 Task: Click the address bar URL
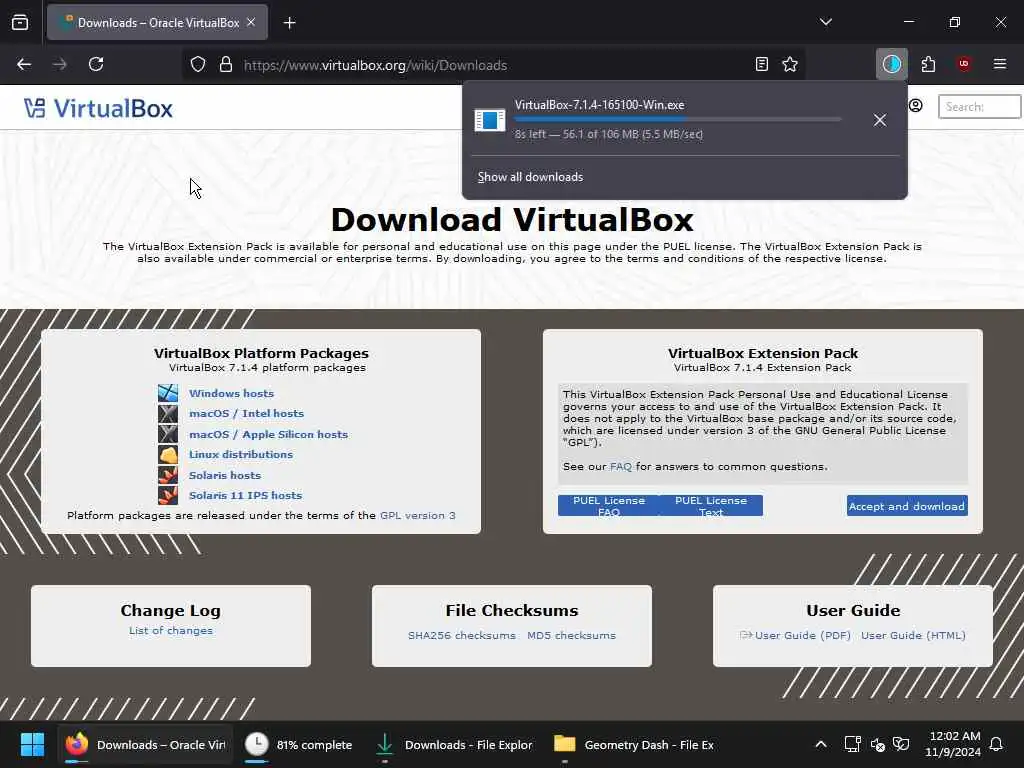(x=375, y=65)
